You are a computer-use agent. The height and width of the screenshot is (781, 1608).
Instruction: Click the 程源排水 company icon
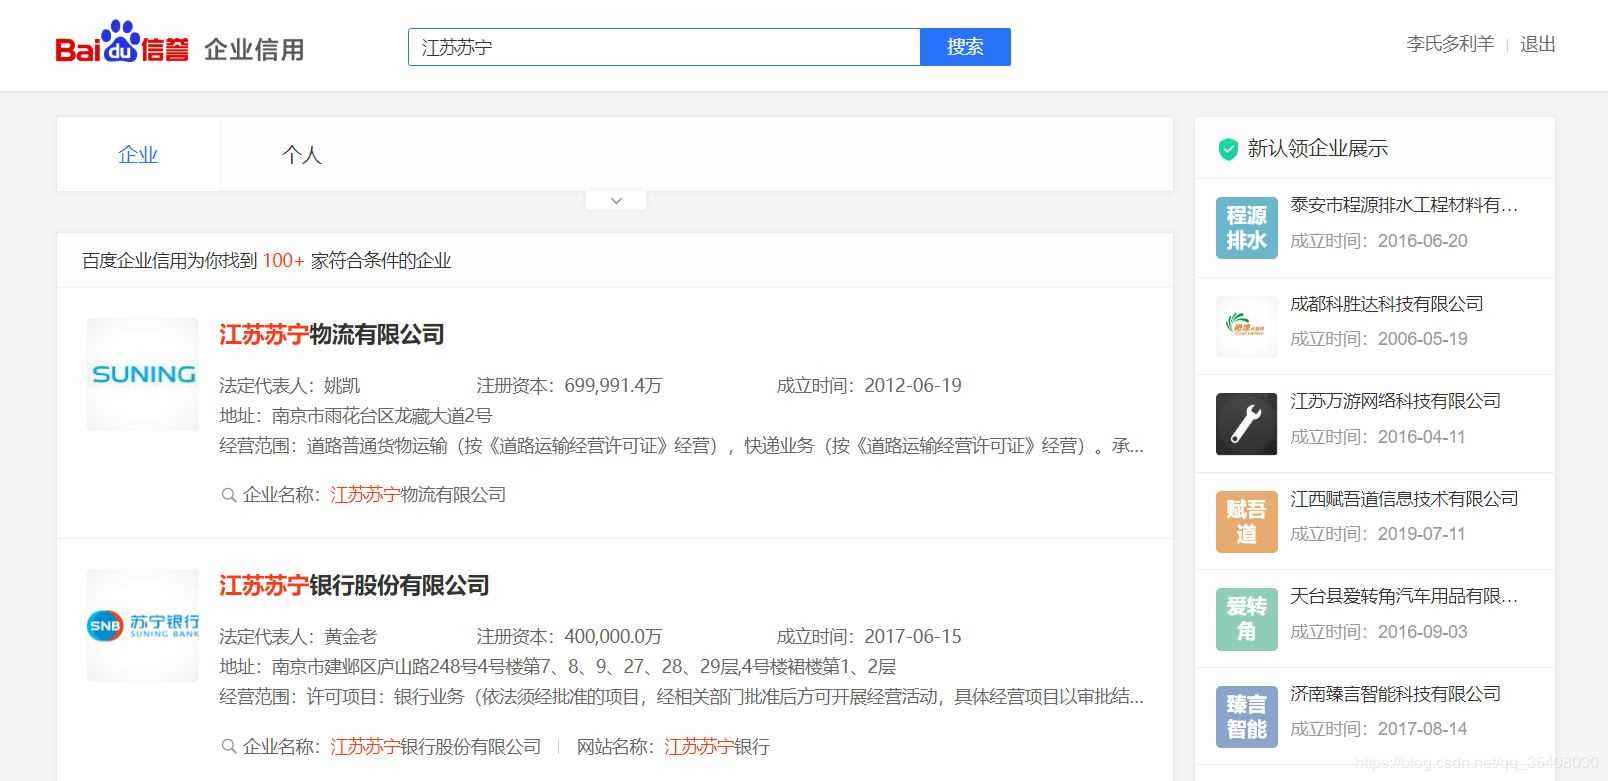(x=1246, y=228)
